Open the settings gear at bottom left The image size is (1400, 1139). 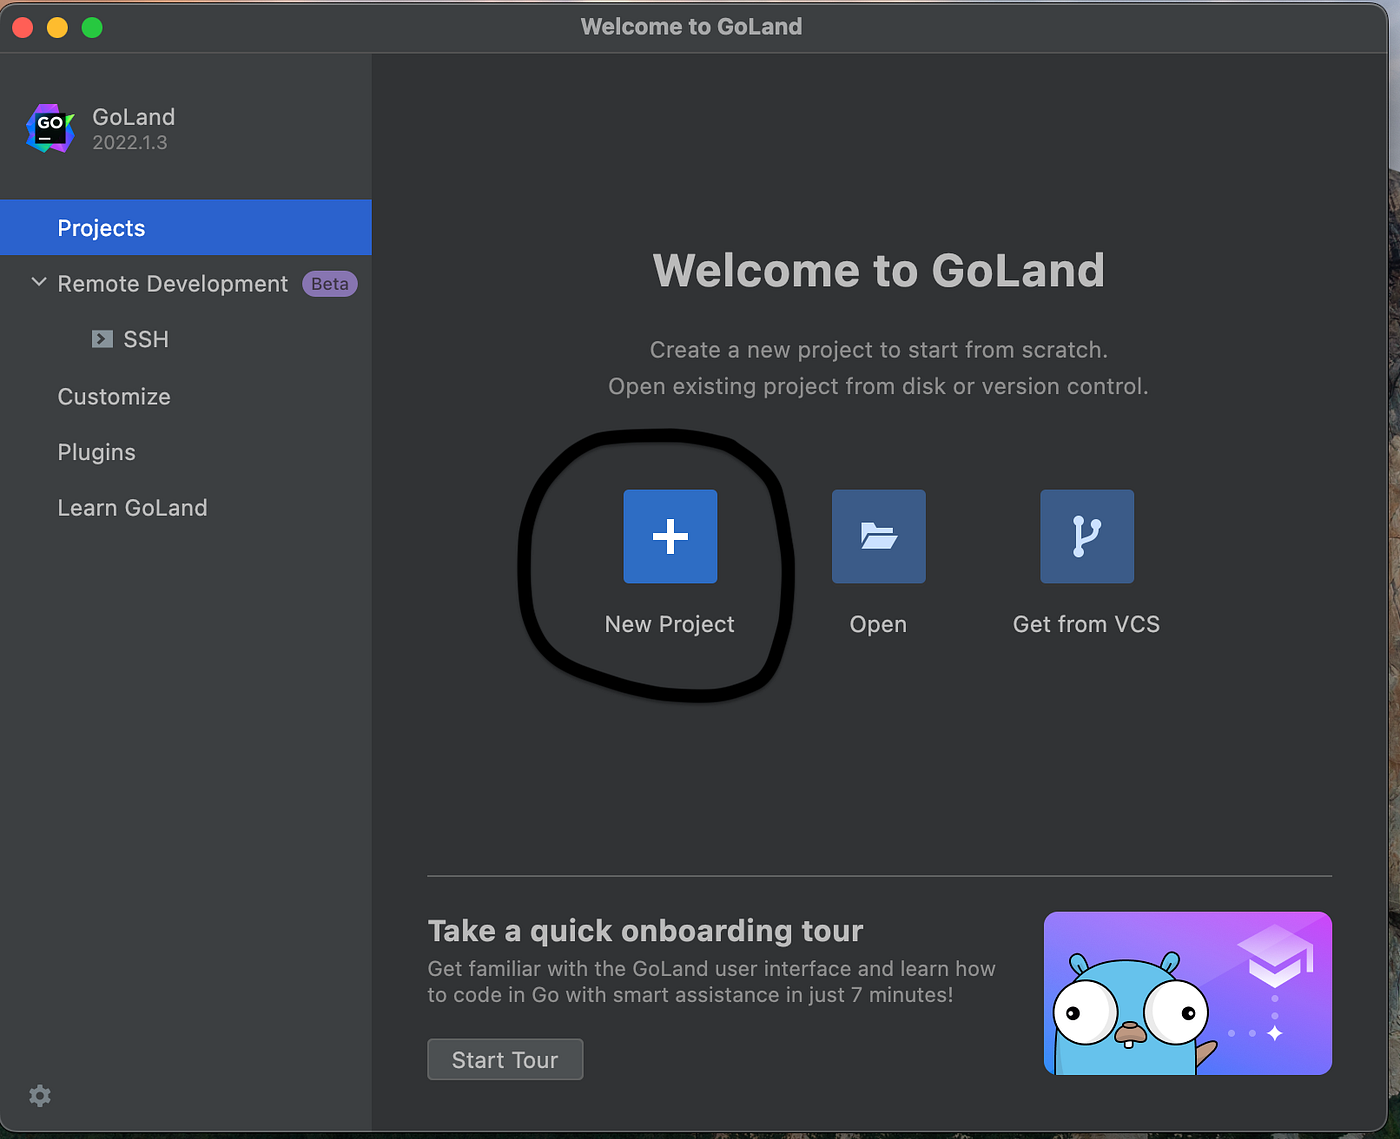39,1095
